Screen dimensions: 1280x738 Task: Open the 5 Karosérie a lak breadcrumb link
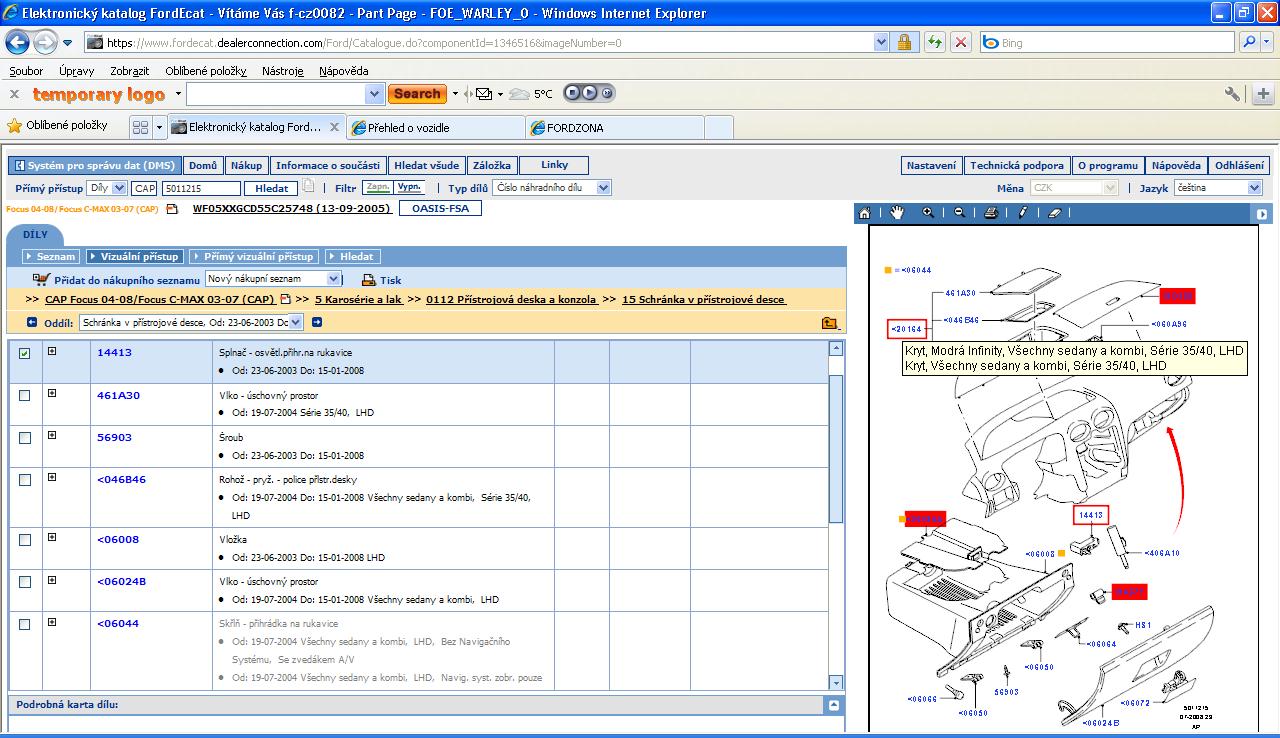tap(360, 299)
